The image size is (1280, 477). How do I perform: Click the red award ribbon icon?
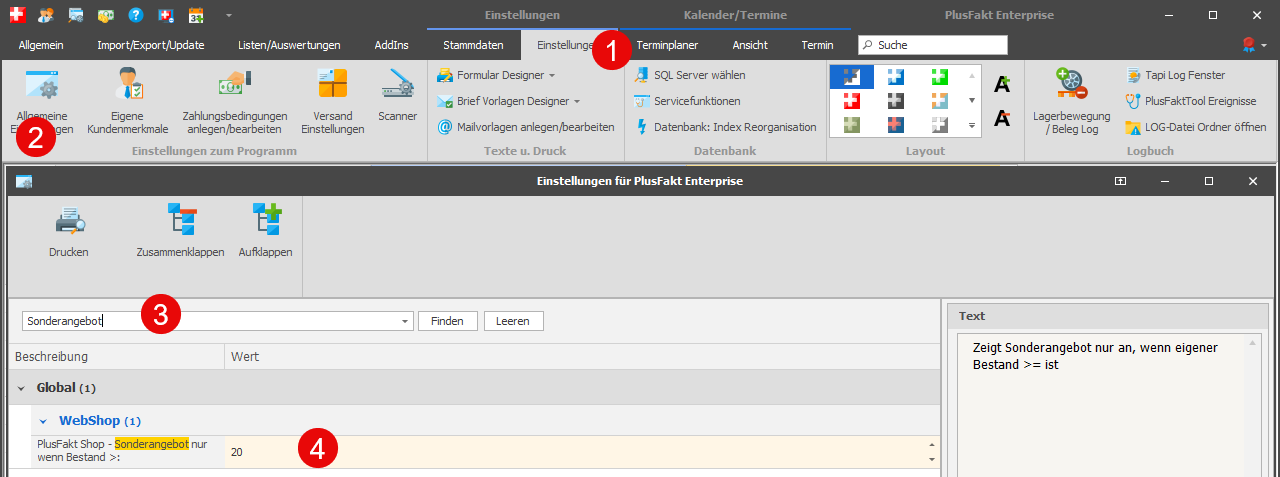(1248, 45)
